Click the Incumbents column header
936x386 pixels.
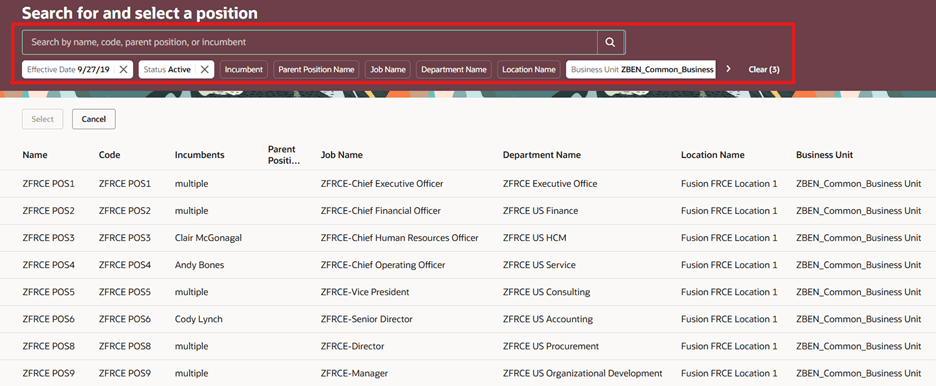coord(199,155)
